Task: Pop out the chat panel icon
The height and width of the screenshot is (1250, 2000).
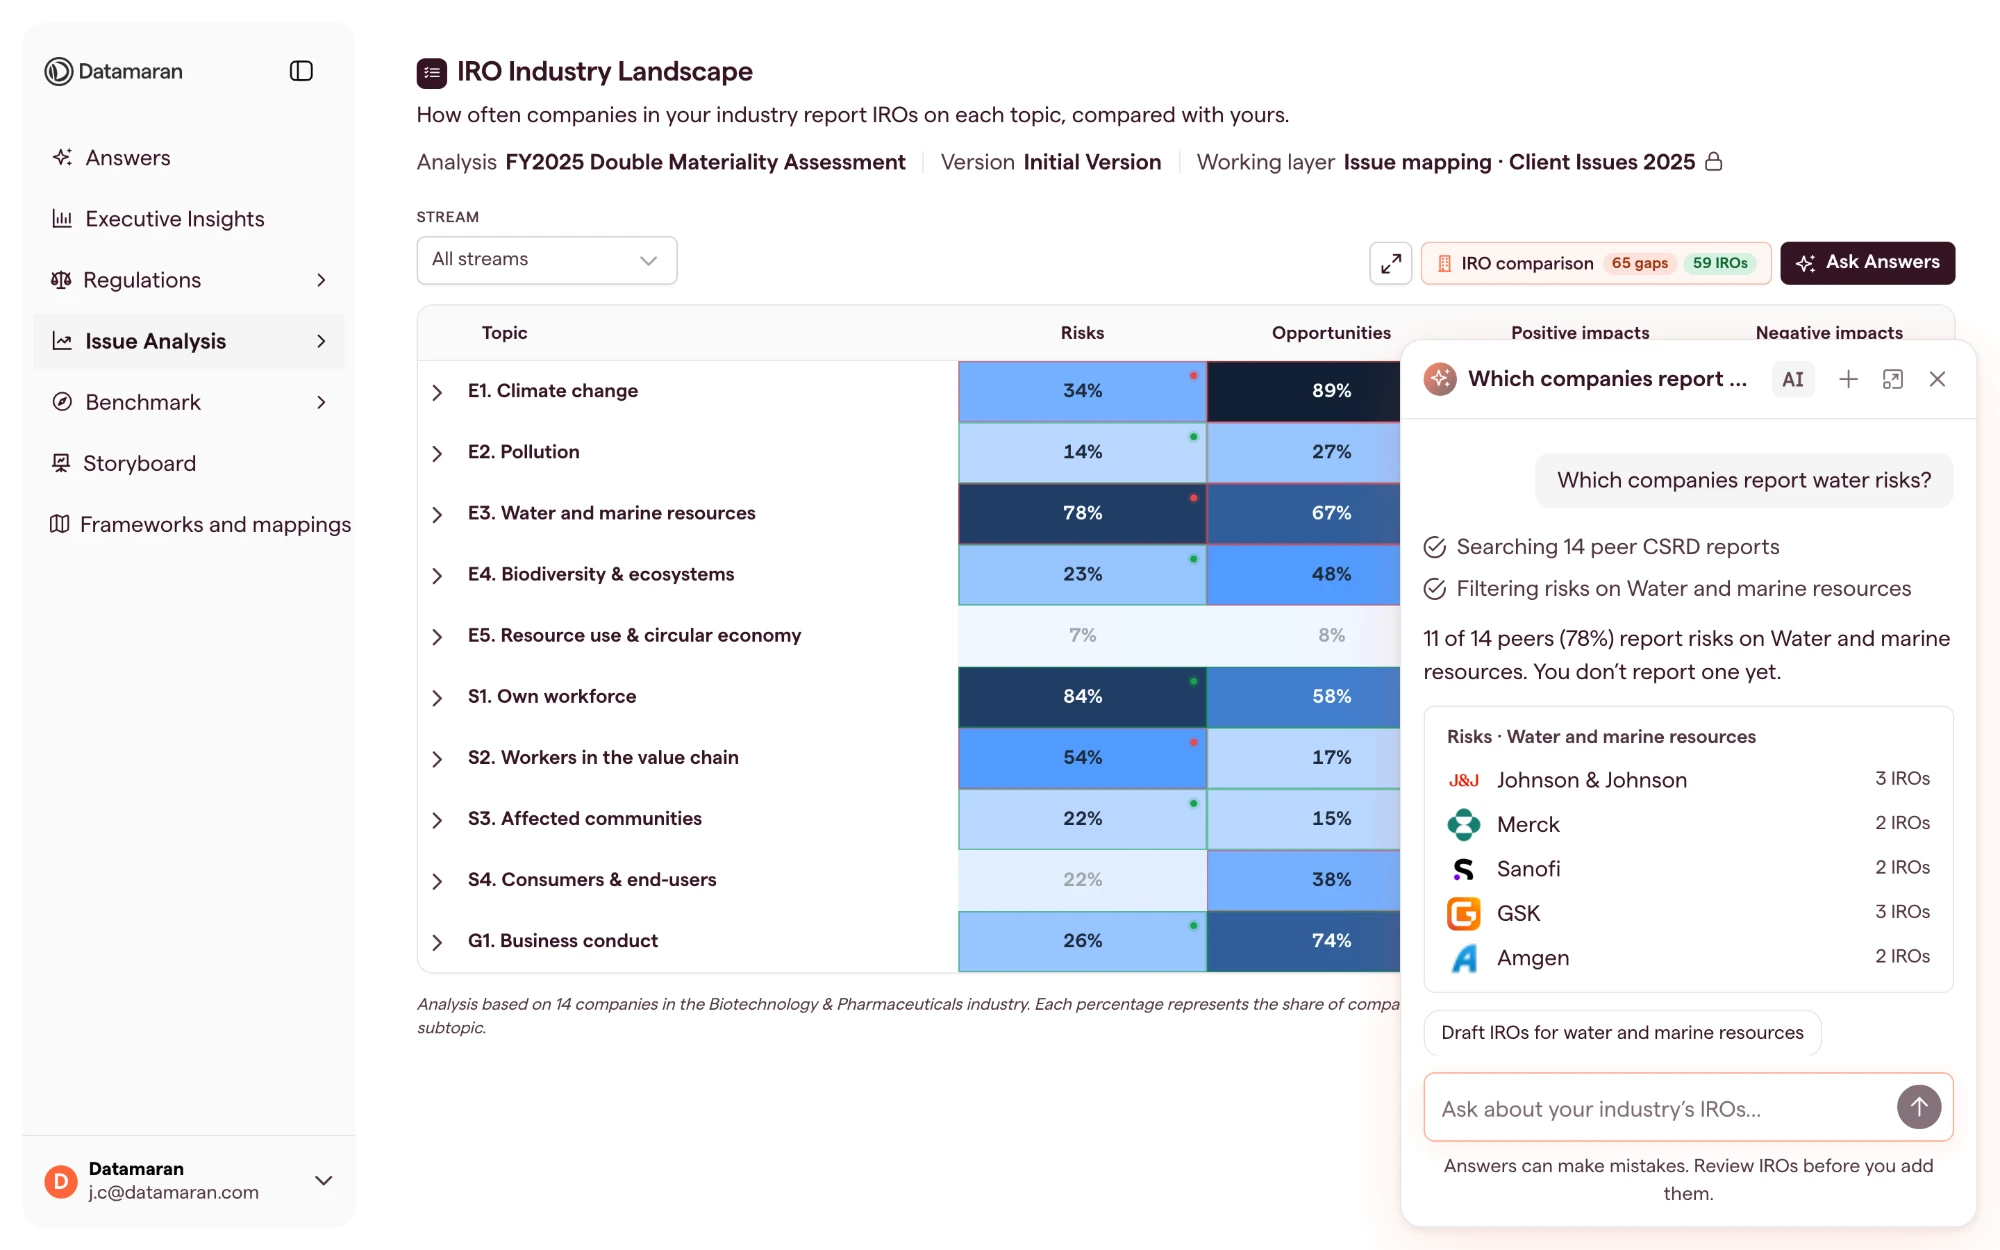Action: [x=1892, y=379]
